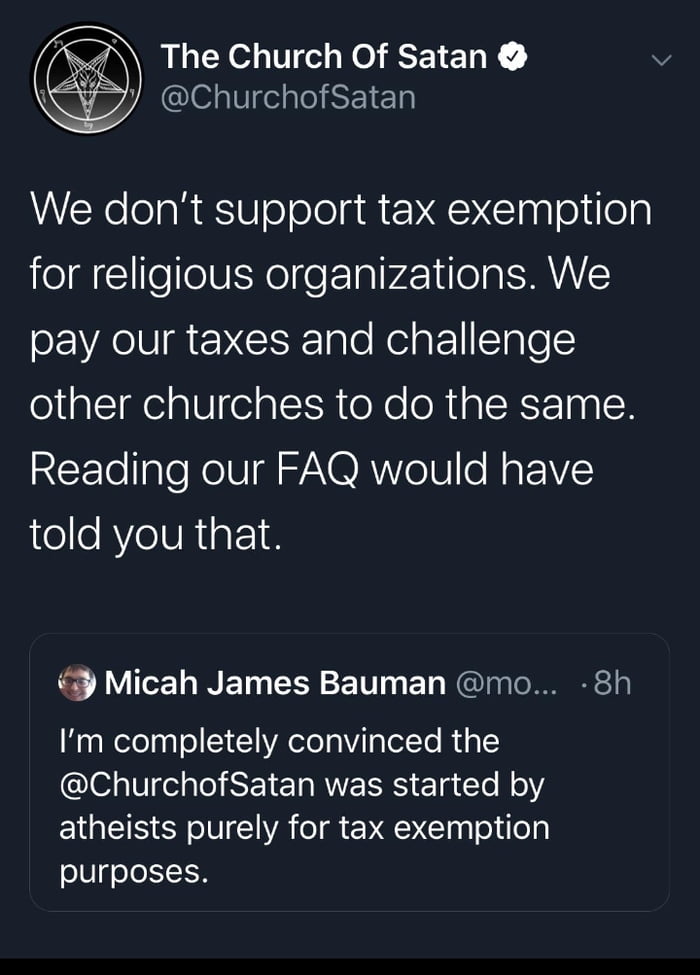Tap Micah James Bauman's small profile photo

(x=76, y=683)
